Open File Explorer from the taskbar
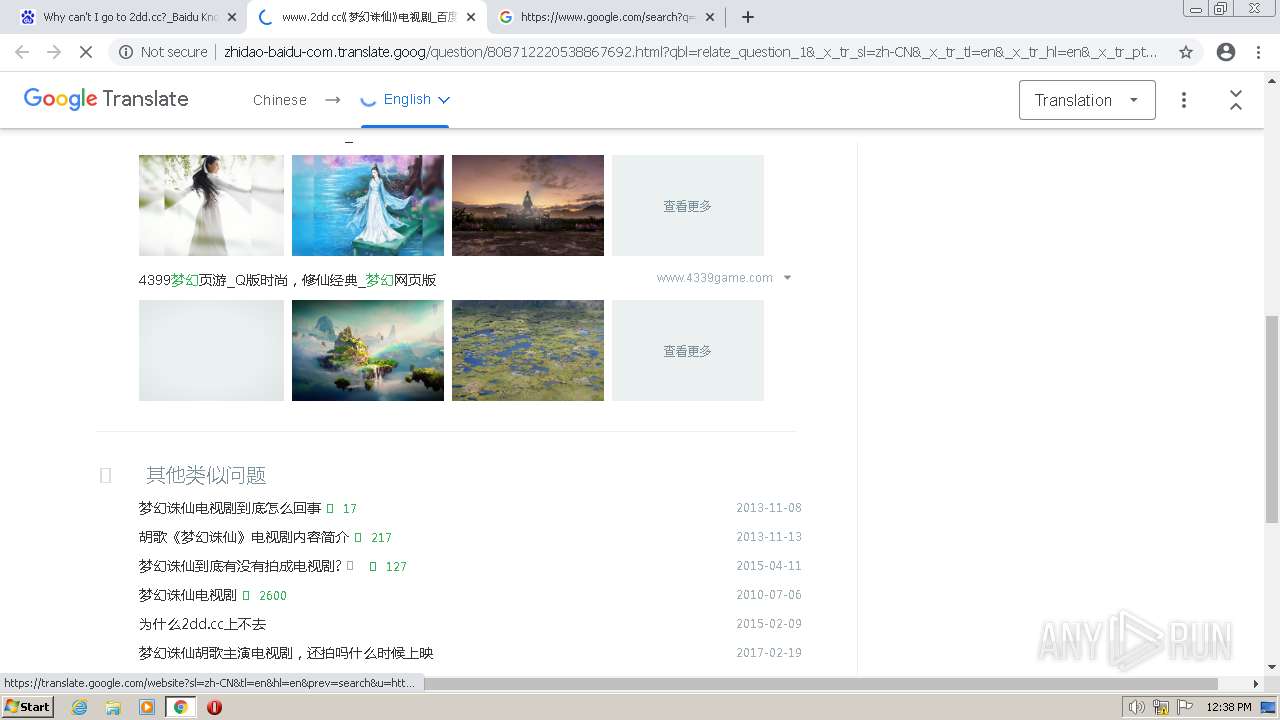The height and width of the screenshot is (720, 1280). [x=113, y=707]
